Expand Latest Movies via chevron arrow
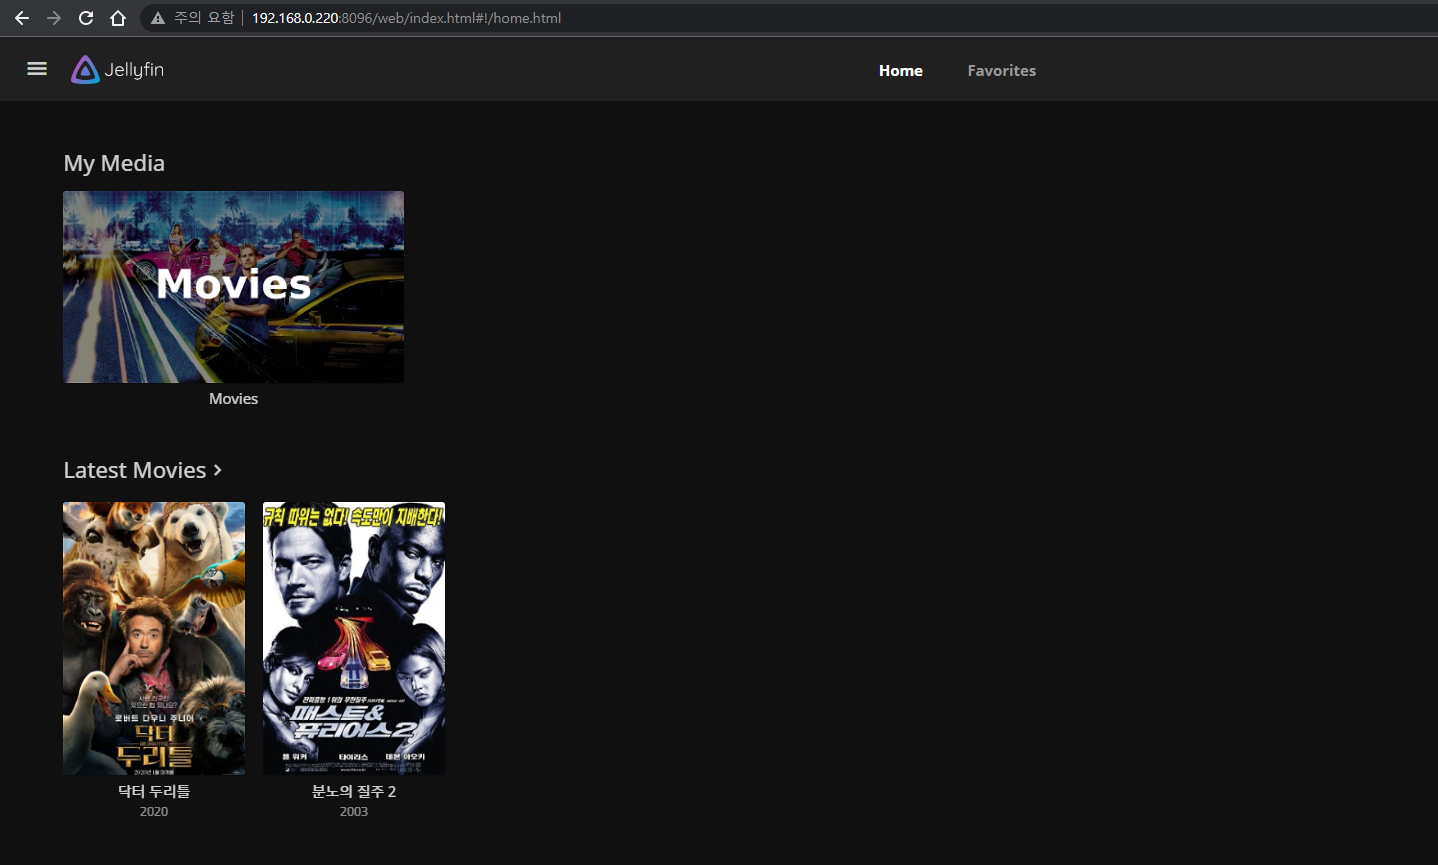Image resolution: width=1438 pixels, height=865 pixels. tap(218, 470)
